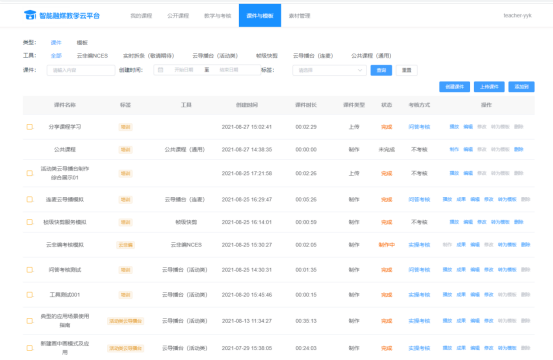Viewport: 553px width, 360px height.
Task: Click the 重置 reset button
Action: pos(407,70)
